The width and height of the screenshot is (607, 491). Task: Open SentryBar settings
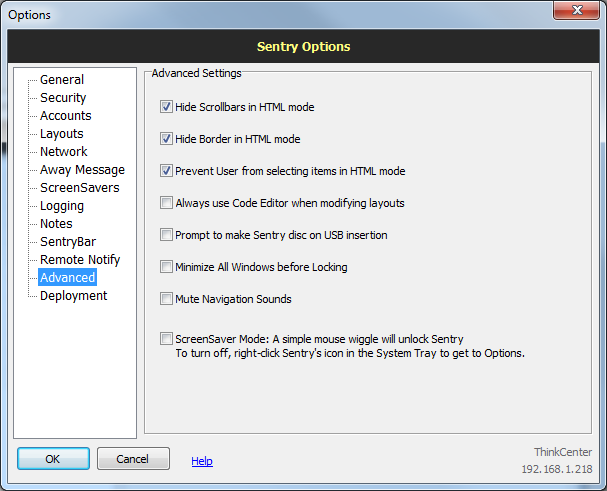pyautogui.click(x=68, y=242)
